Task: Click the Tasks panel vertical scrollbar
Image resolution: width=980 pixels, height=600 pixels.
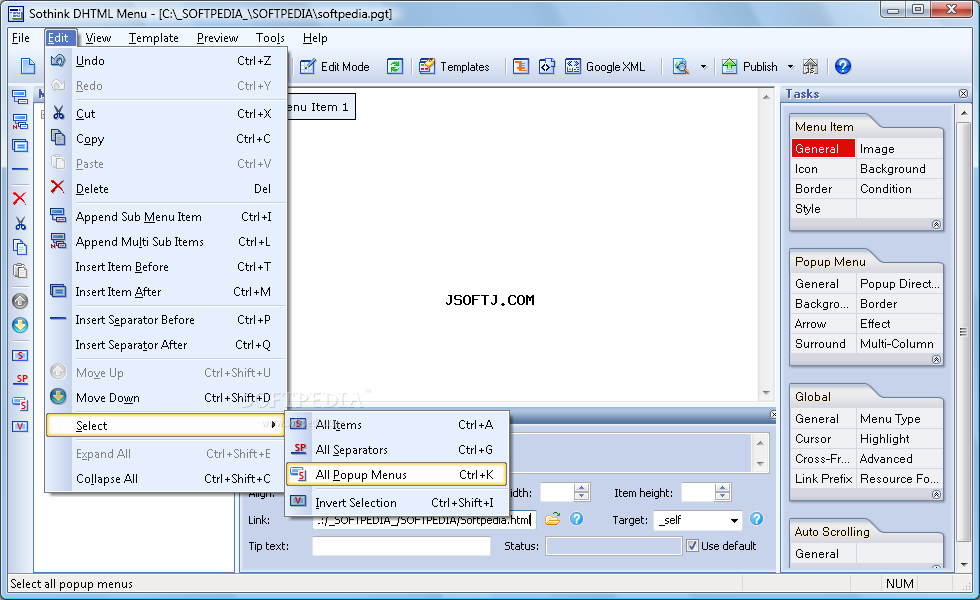Action: 963,338
